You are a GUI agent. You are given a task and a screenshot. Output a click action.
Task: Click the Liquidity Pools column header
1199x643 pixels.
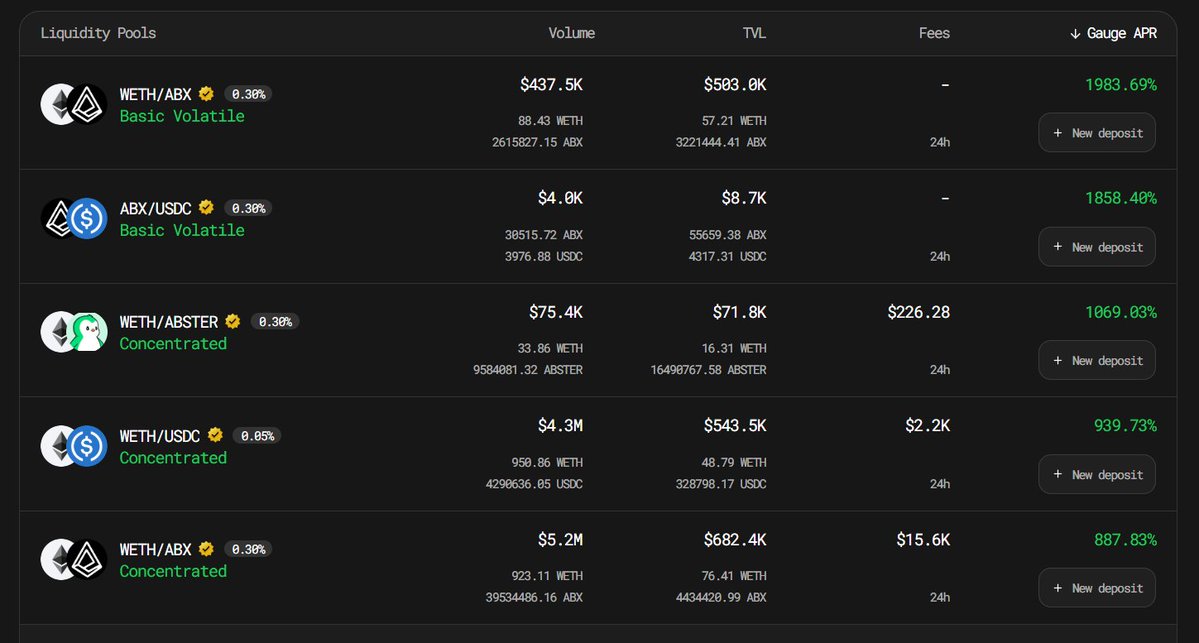(98, 33)
